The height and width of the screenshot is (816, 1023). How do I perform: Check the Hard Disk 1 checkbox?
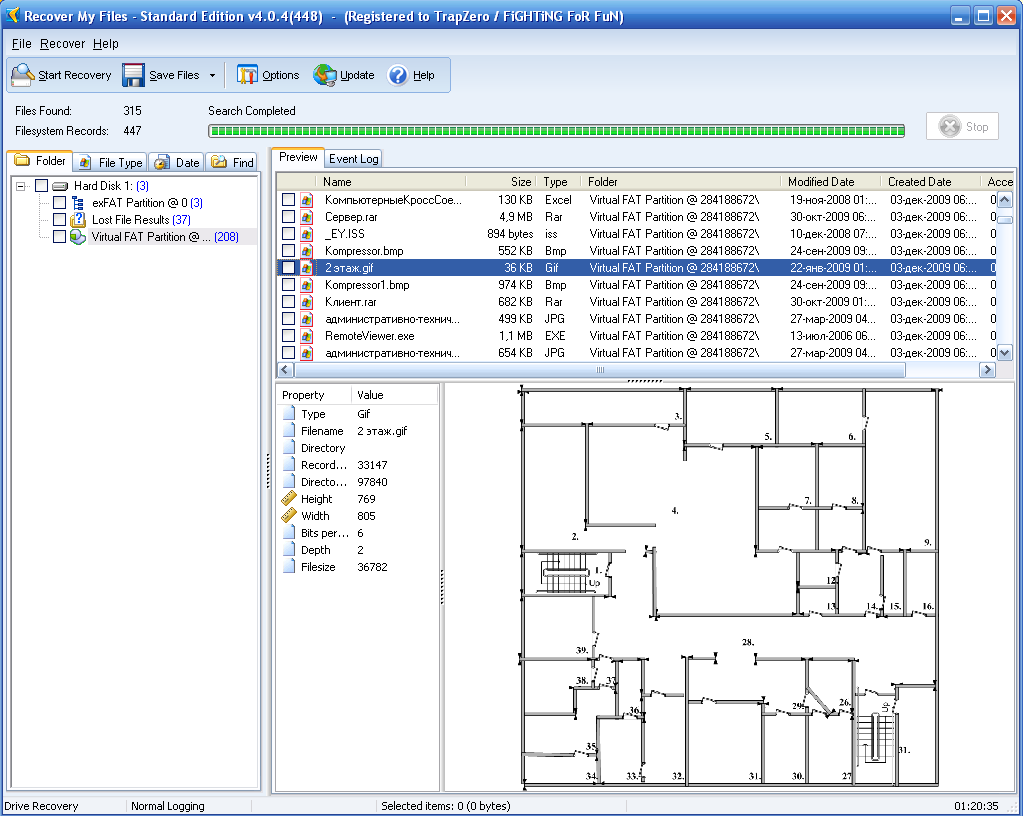[x=41, y=186]
